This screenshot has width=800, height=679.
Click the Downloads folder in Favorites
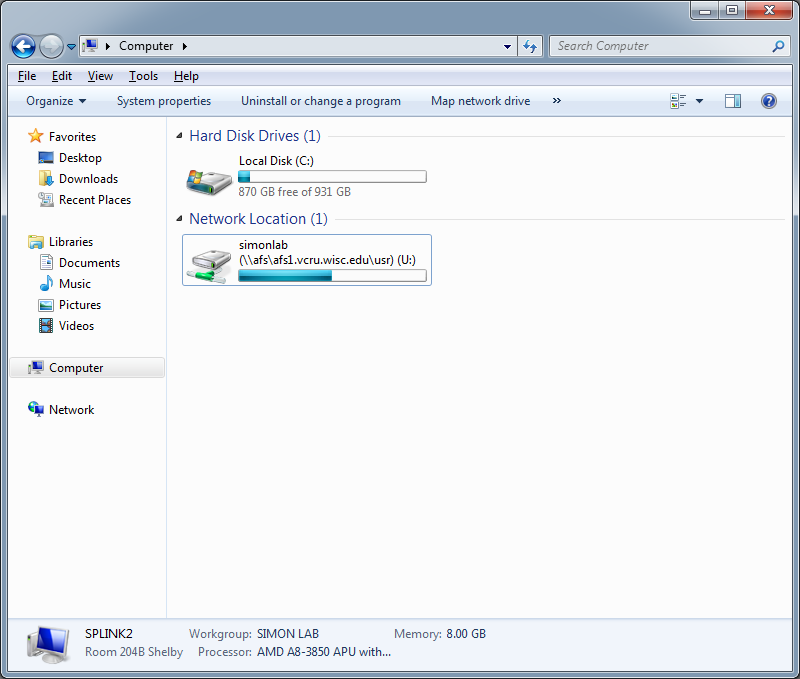(88, 179)
